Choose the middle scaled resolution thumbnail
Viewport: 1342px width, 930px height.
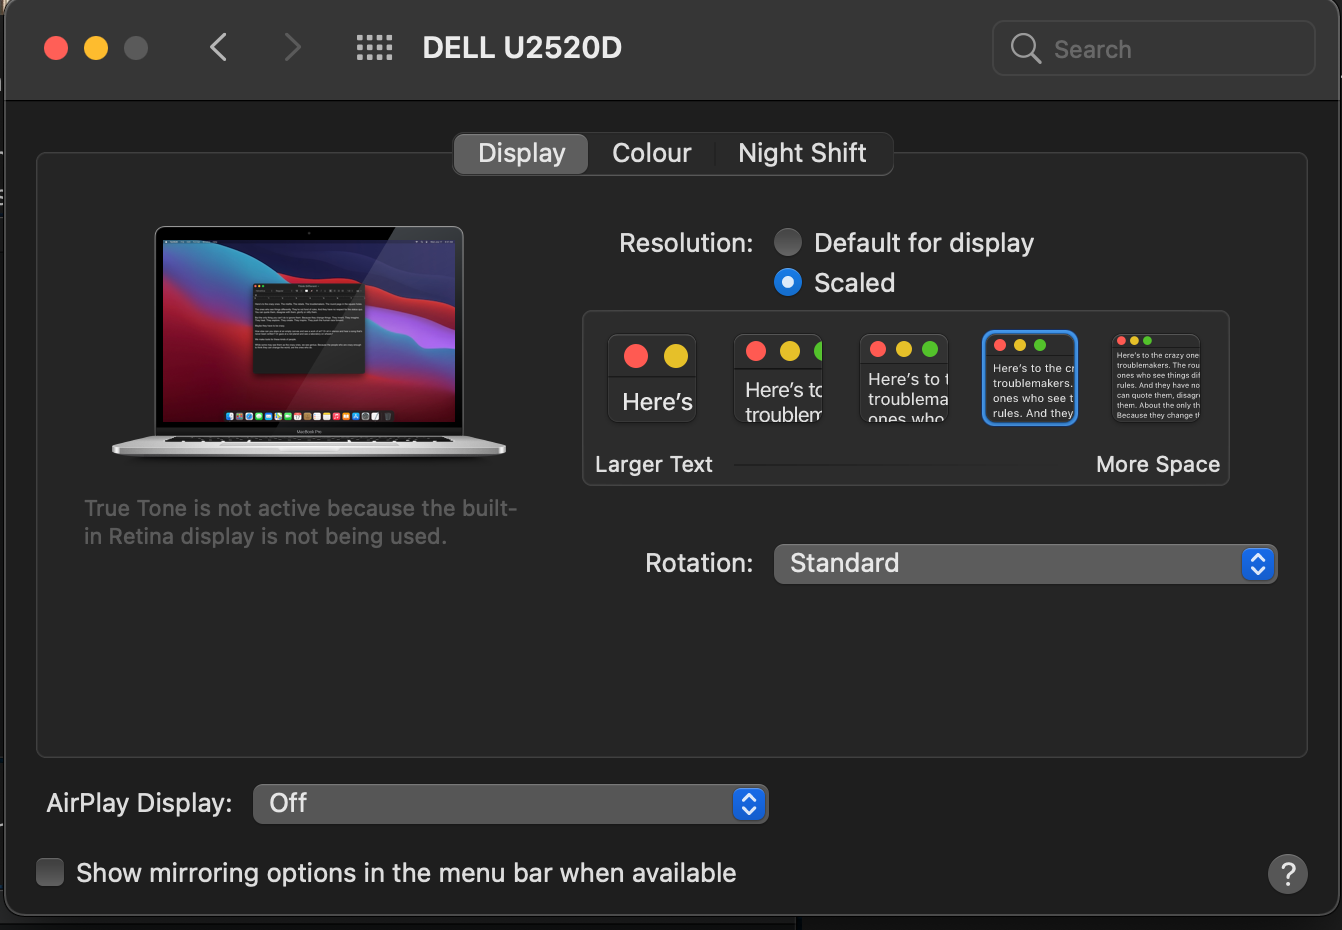(904, 379)
